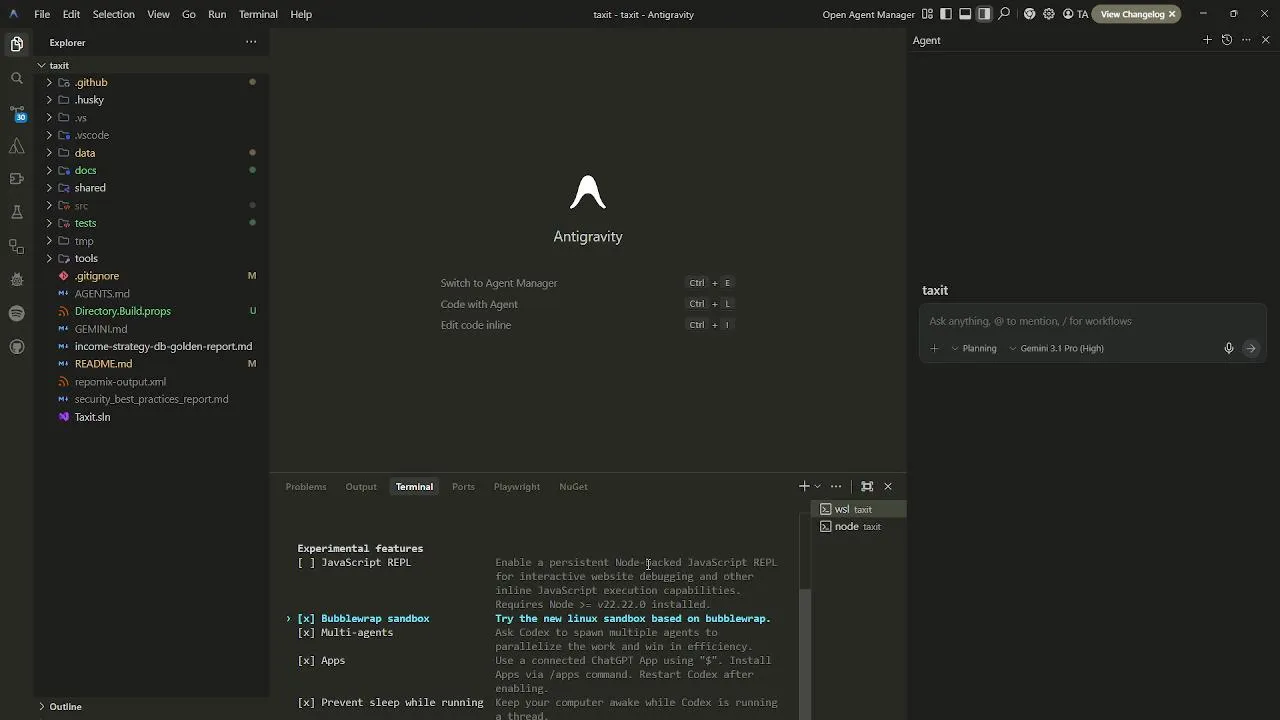Toggle primary side bar layout icon

(946, 14)
